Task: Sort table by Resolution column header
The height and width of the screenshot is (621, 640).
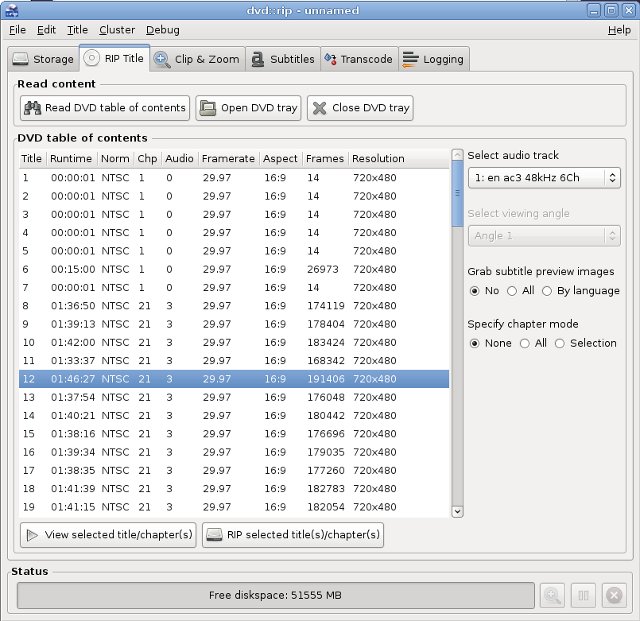Action: [399, 159]
